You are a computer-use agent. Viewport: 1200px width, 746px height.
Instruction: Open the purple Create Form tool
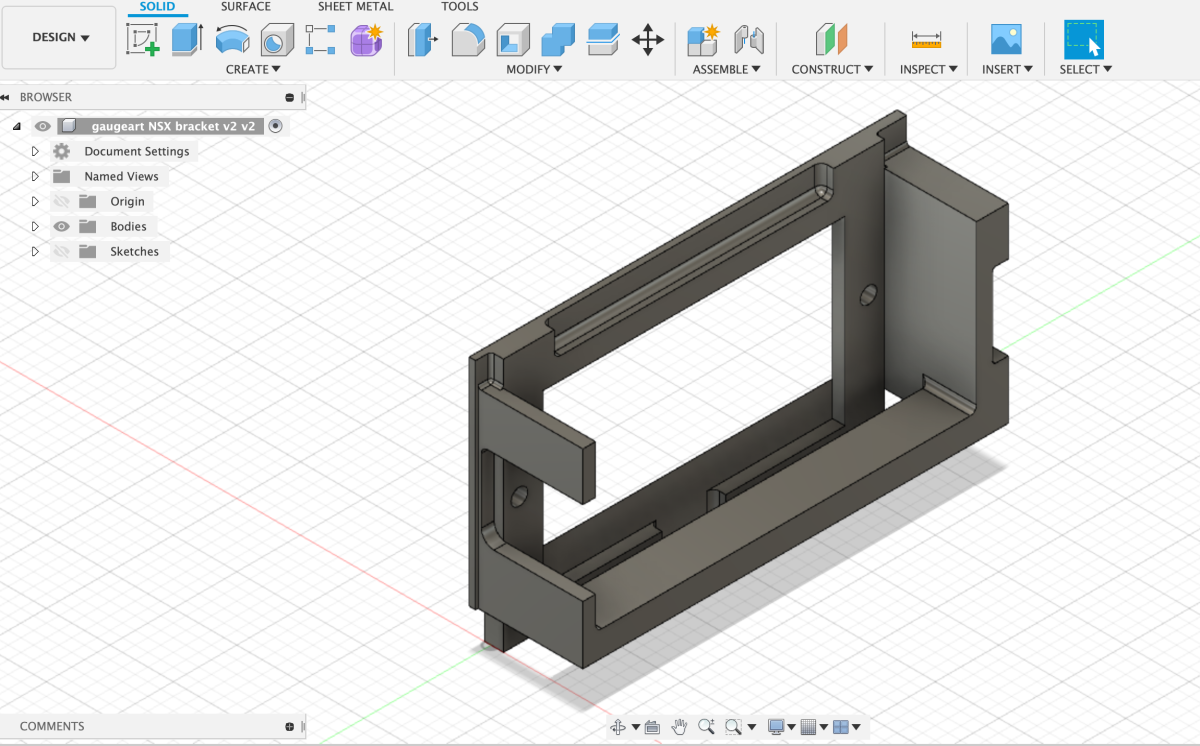pyautogui.click(x=366, y=40)
